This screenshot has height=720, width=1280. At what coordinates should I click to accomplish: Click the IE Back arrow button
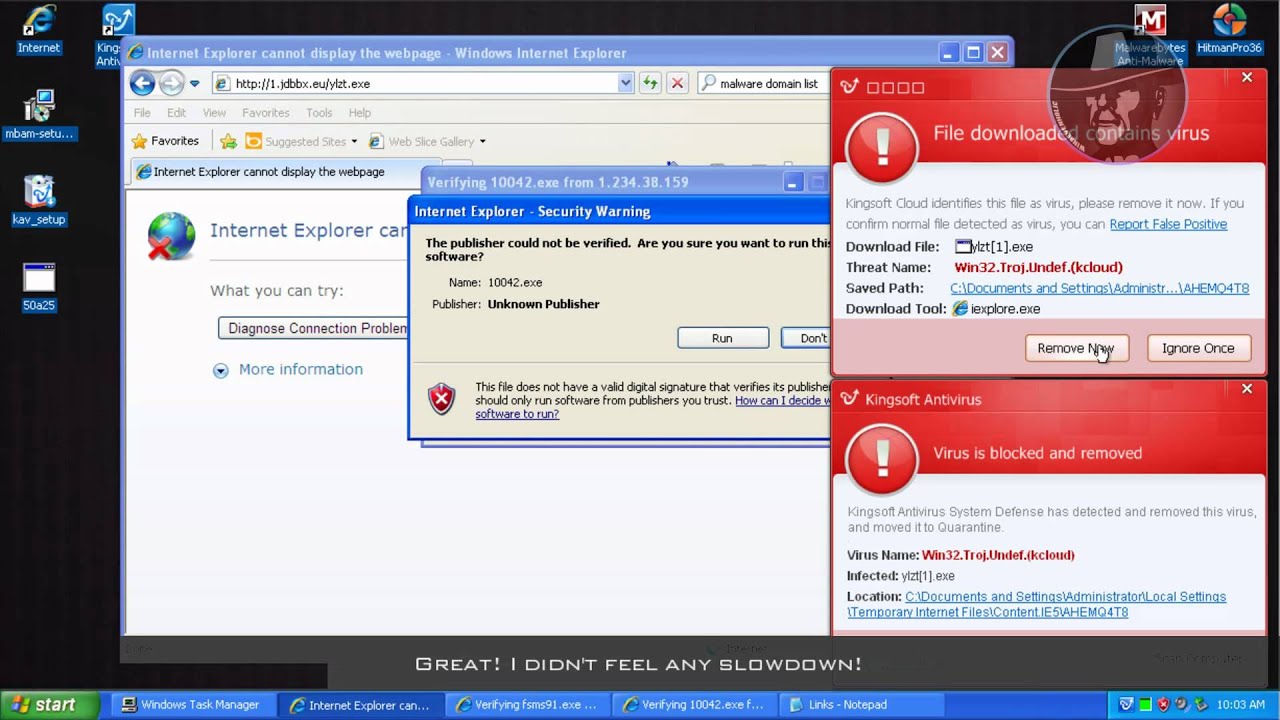pyautogui.click(x=142, y=83)
